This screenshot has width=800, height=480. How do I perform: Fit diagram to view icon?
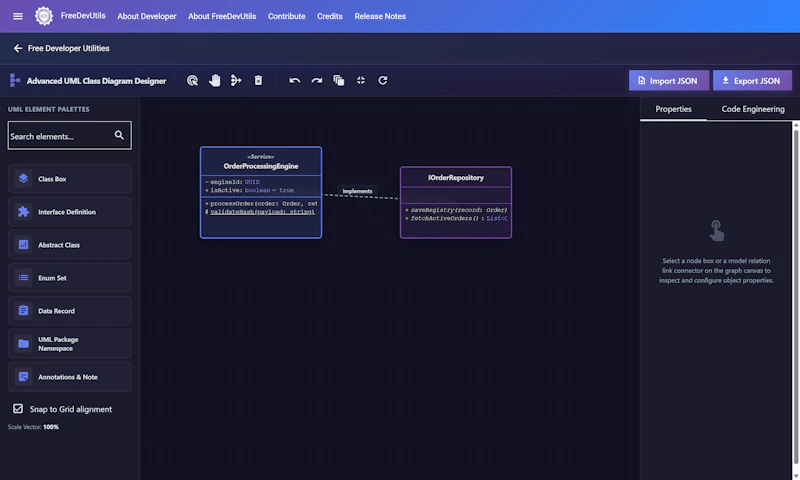point(361,81)
